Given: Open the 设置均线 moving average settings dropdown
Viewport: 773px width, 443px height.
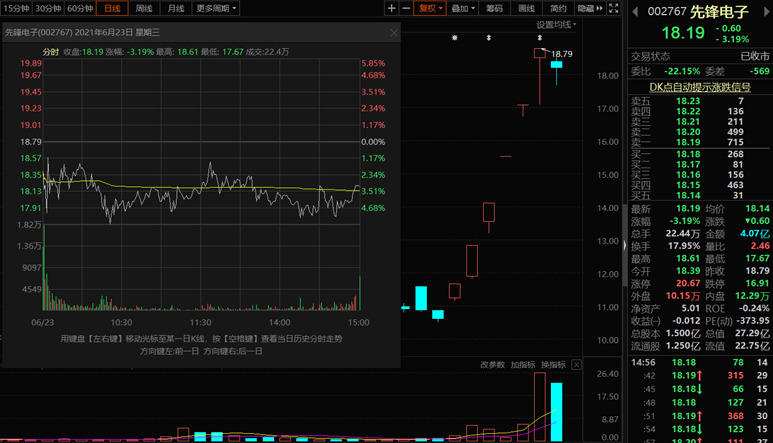Looking at the screenshot, I should [x=556, y=25].
